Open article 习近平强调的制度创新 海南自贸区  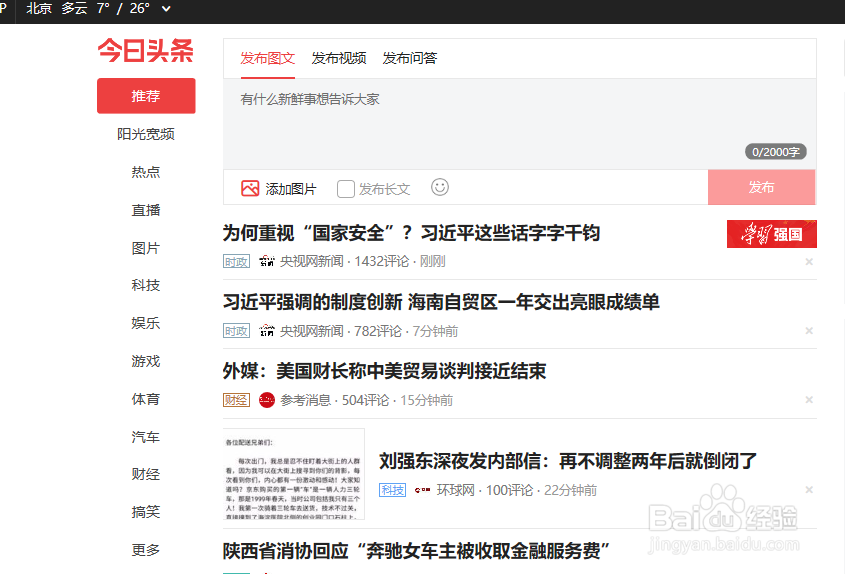(441, 302)
